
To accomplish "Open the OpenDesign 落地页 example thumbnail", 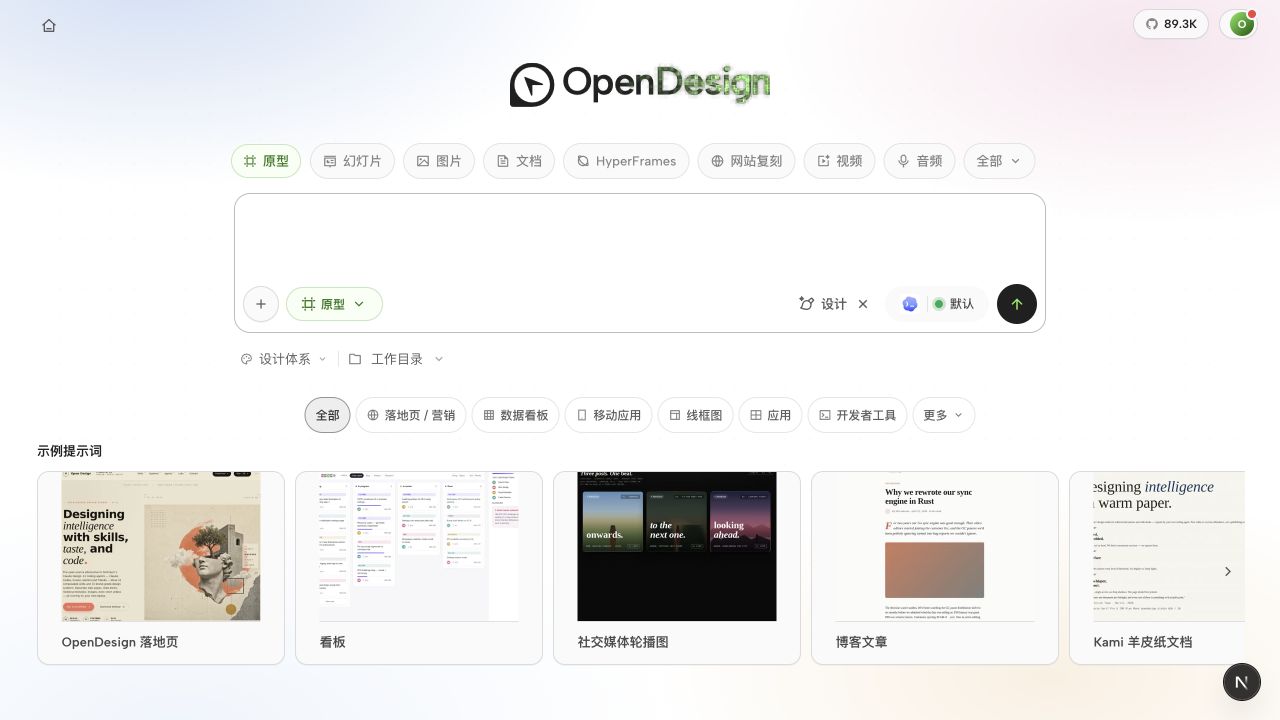I will [161, 546].
